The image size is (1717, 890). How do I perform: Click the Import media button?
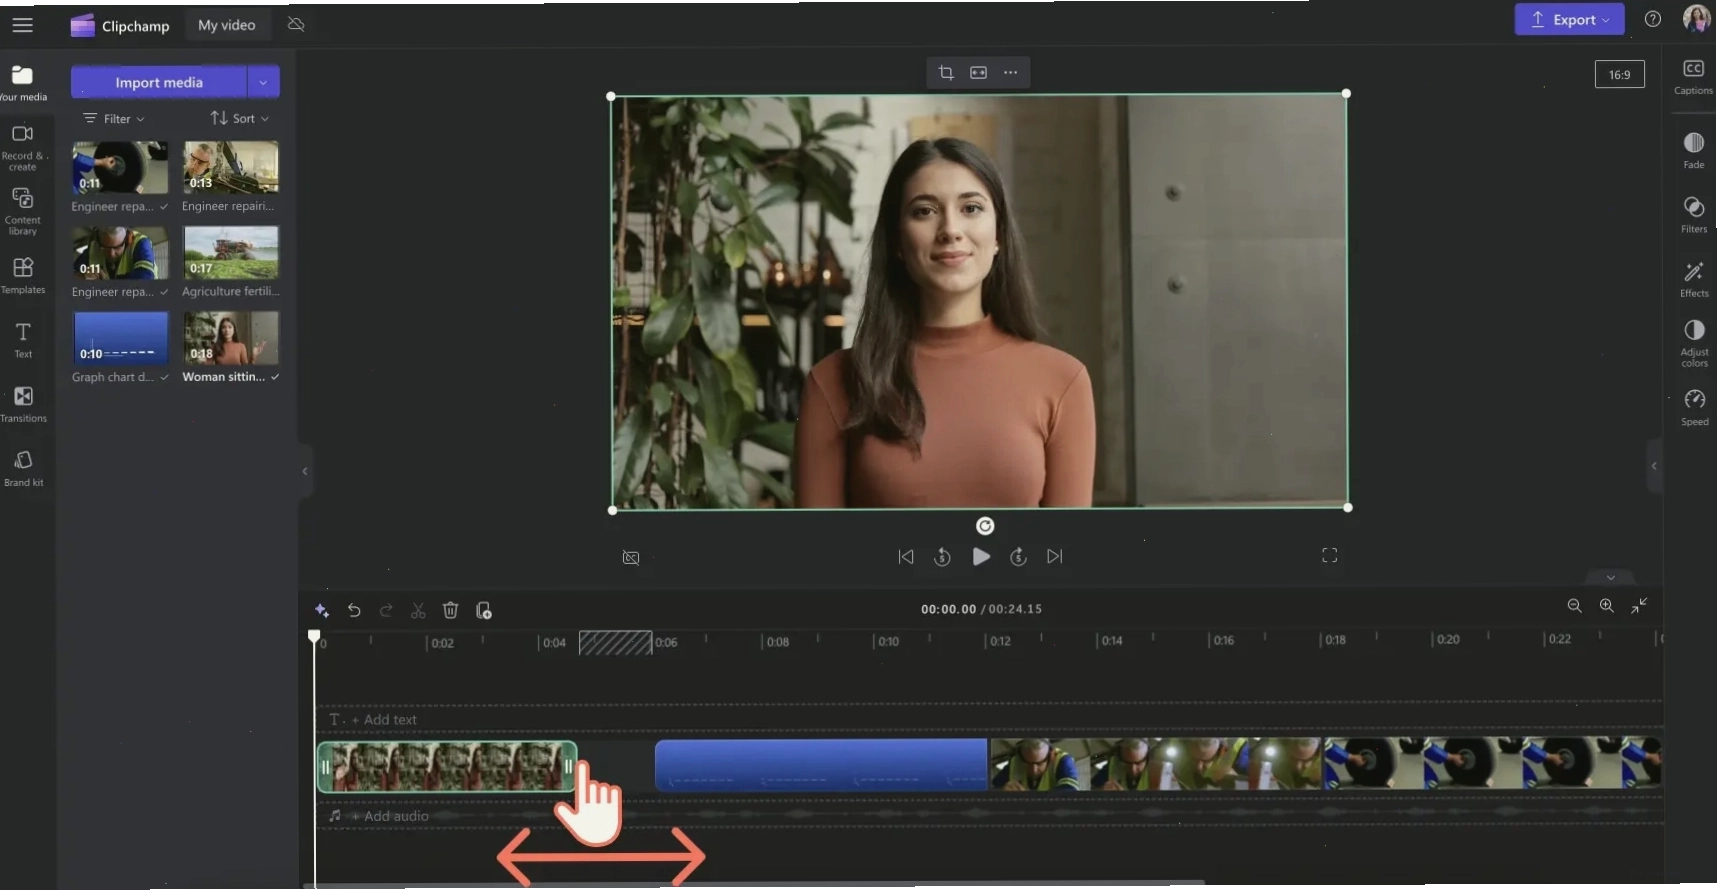[159, 82]
